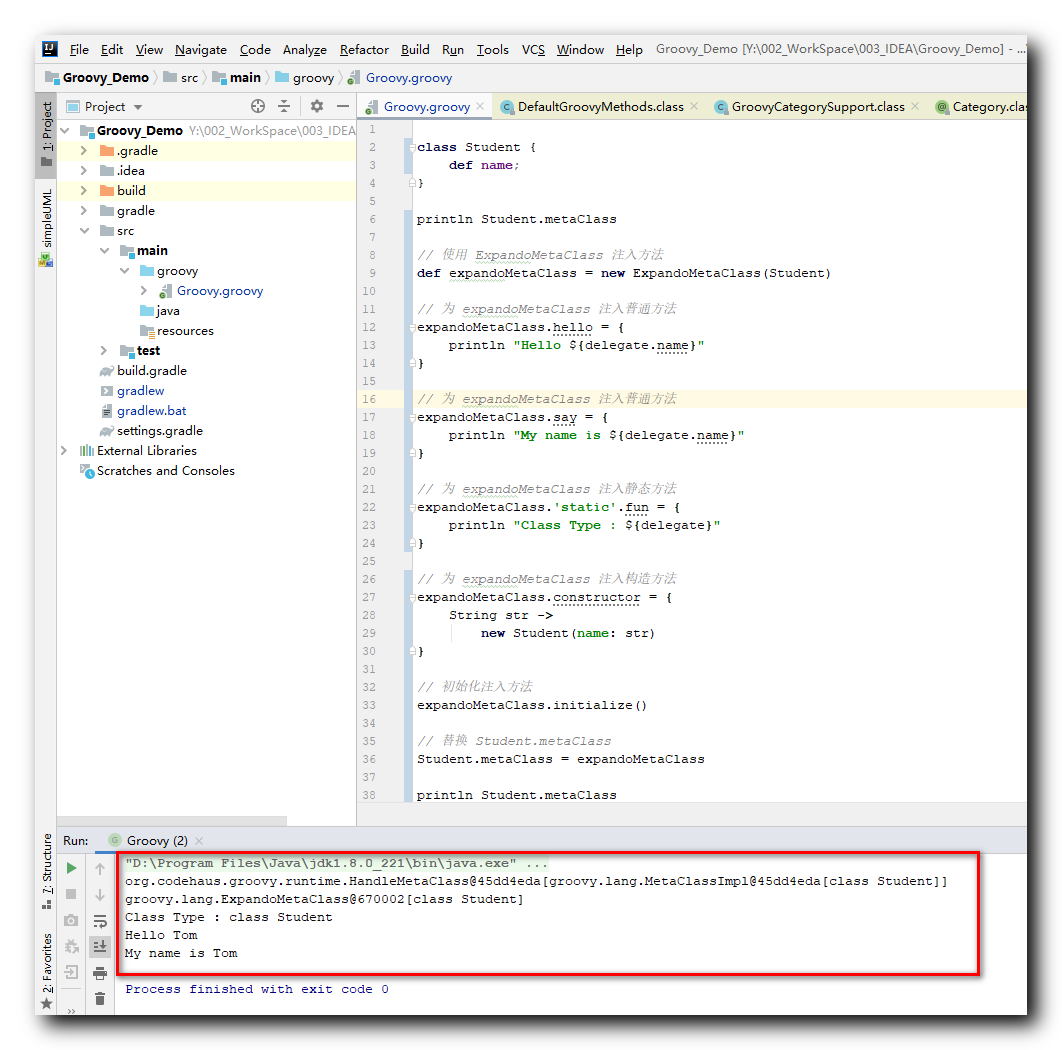
Task: Open the Project view dropdown
Action: (x=138, y=107)
